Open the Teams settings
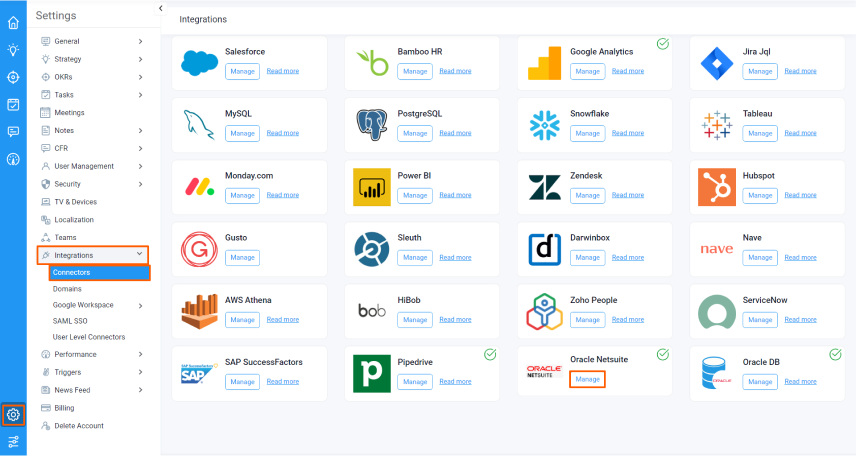The image size is (856, 456). tap(65, 238)
